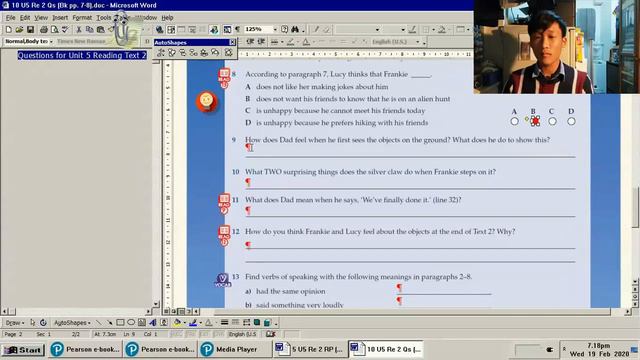Select answer D radio for question 8
Screen dimensions: 640x360
pyautogui.click(x=571, y=121)
